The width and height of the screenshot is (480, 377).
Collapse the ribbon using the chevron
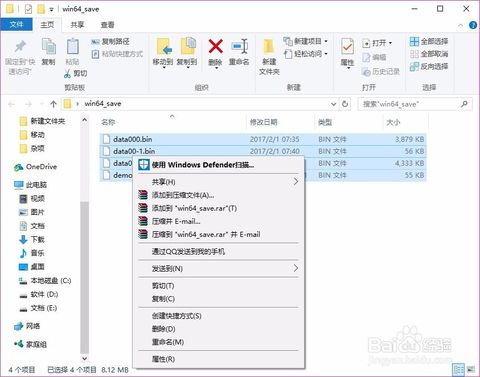point(461,25)
